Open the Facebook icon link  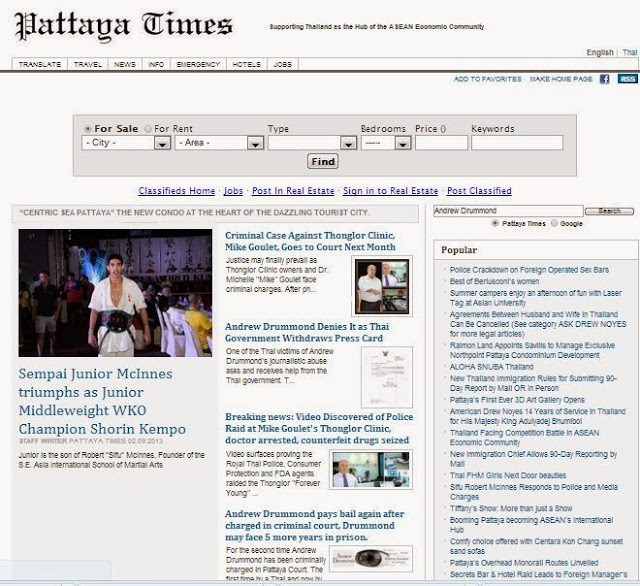[604, 79]
